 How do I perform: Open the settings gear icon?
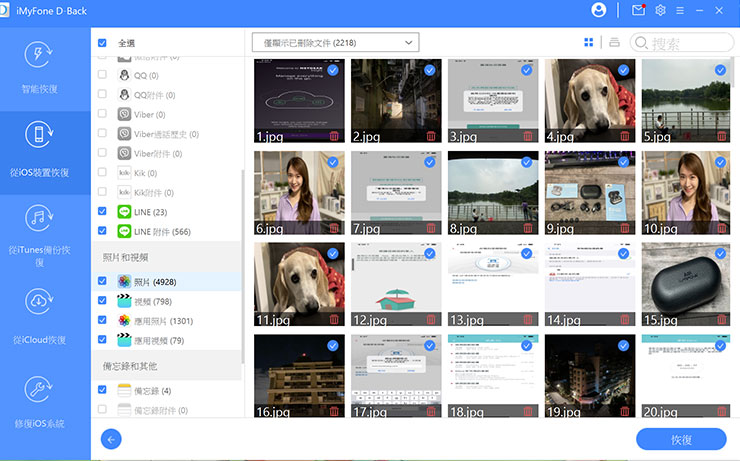click(x=660, y=10)
